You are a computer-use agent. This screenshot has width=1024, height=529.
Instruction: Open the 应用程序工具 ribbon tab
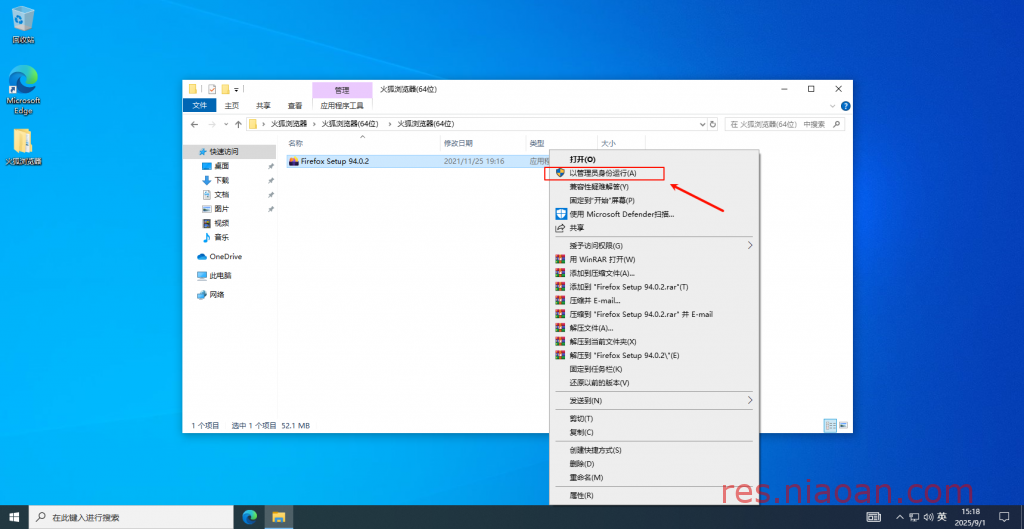(x=342, y=105)
